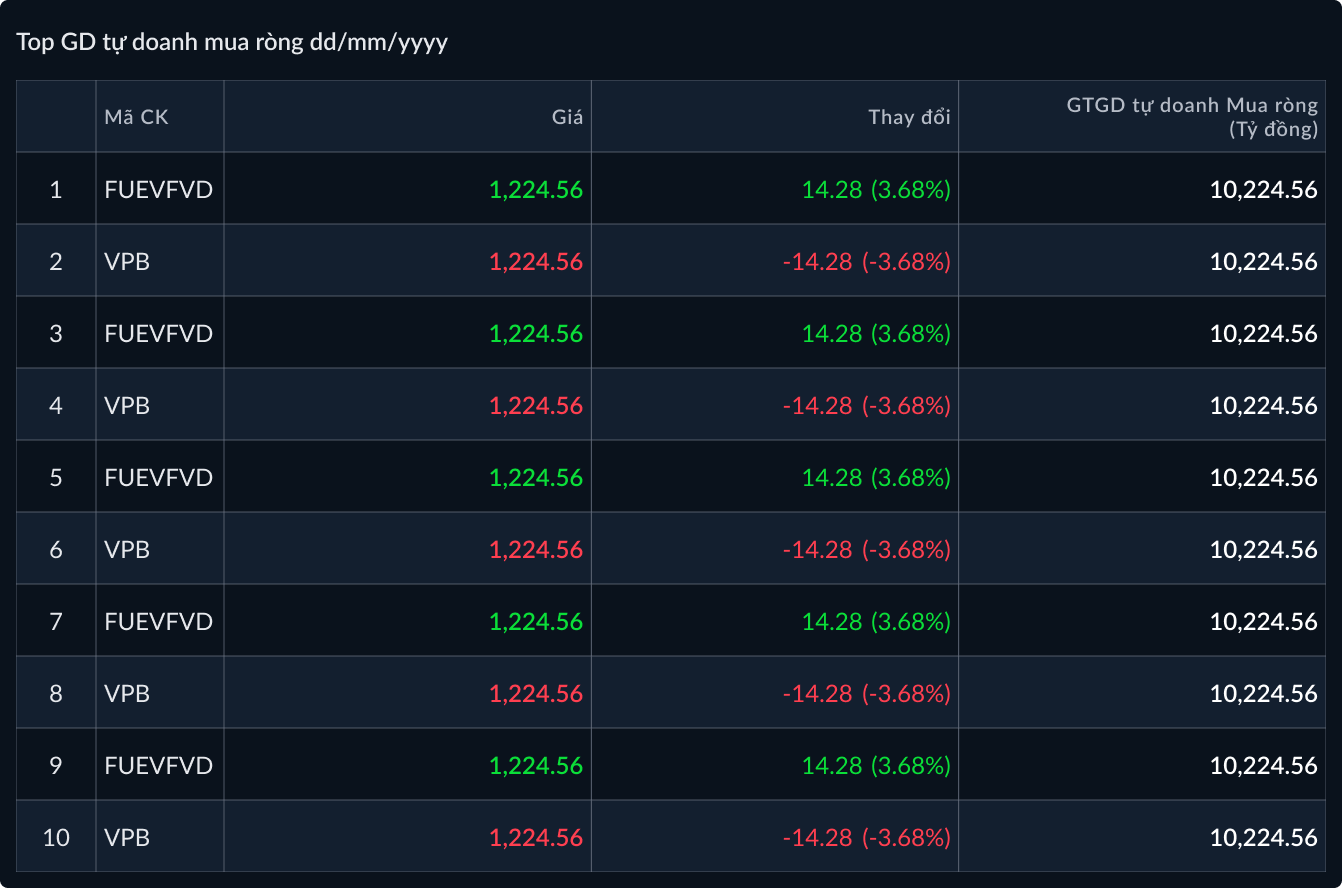Open VPB ticker in row 2

[127, 261]
